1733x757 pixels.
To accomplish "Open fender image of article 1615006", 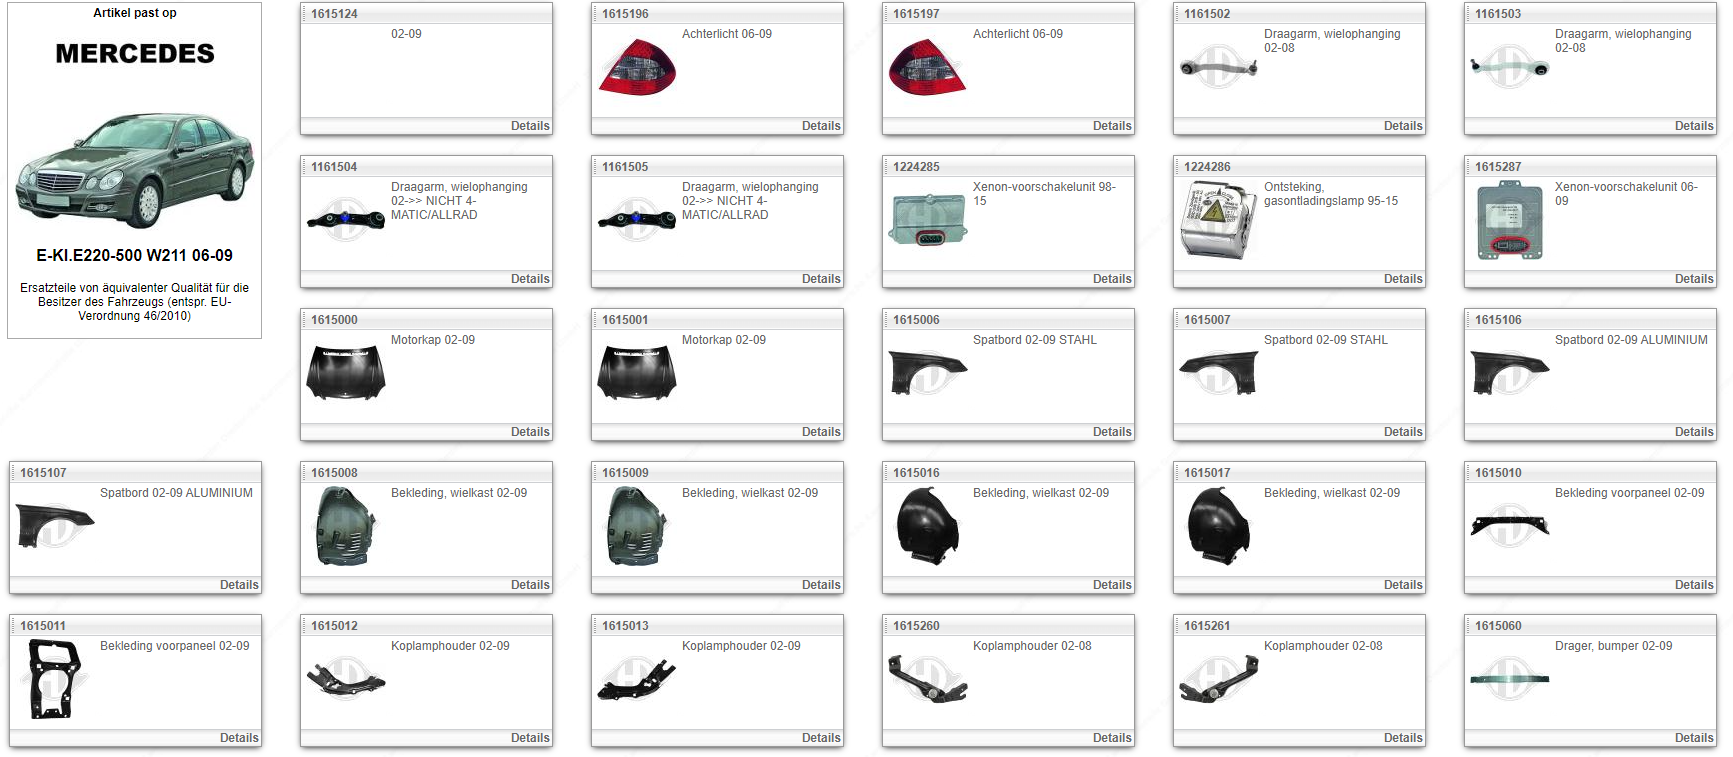I will (928, 372).
